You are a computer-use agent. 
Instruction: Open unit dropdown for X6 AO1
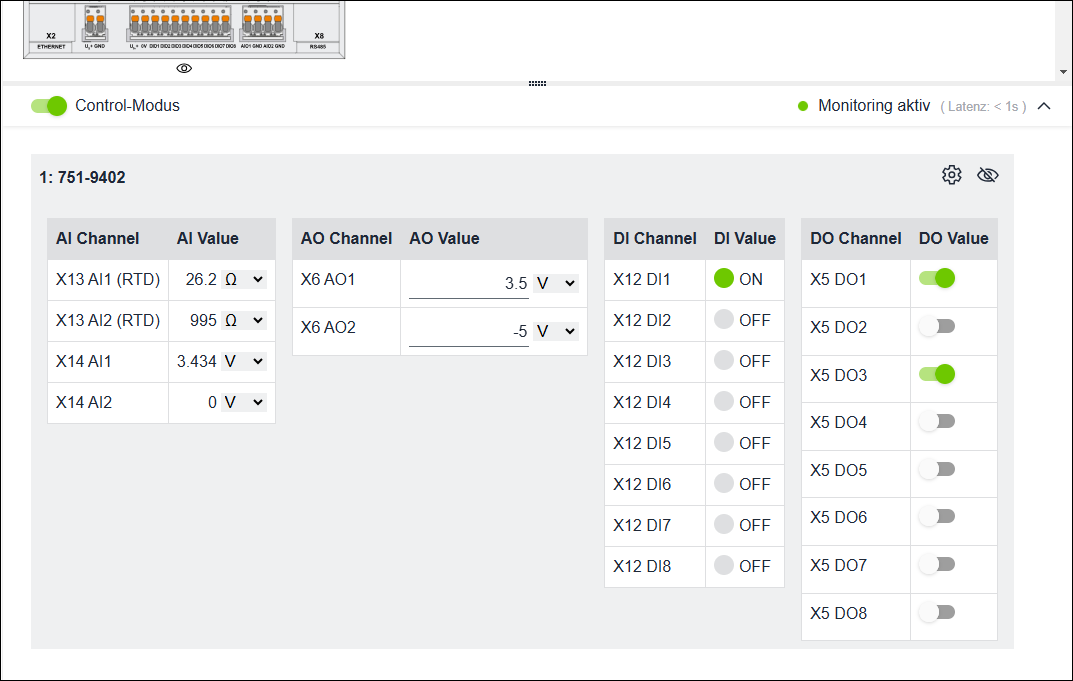tap(556, 283)
